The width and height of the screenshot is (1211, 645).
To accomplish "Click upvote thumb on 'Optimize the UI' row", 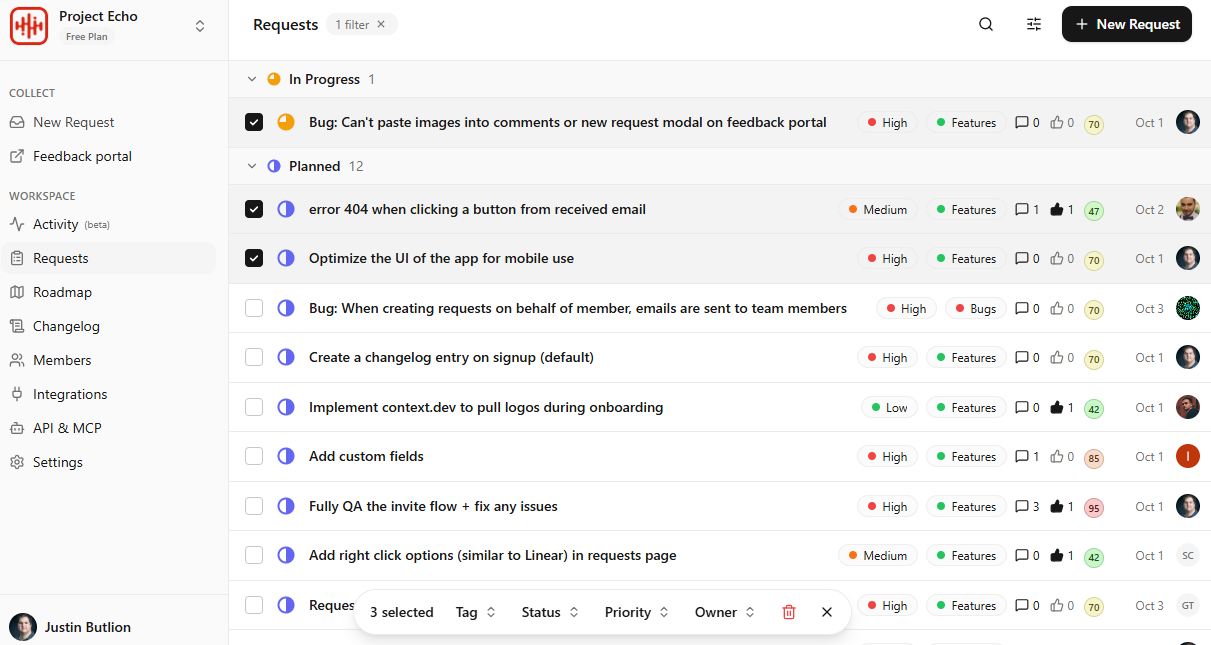I will coord(1056,258).
